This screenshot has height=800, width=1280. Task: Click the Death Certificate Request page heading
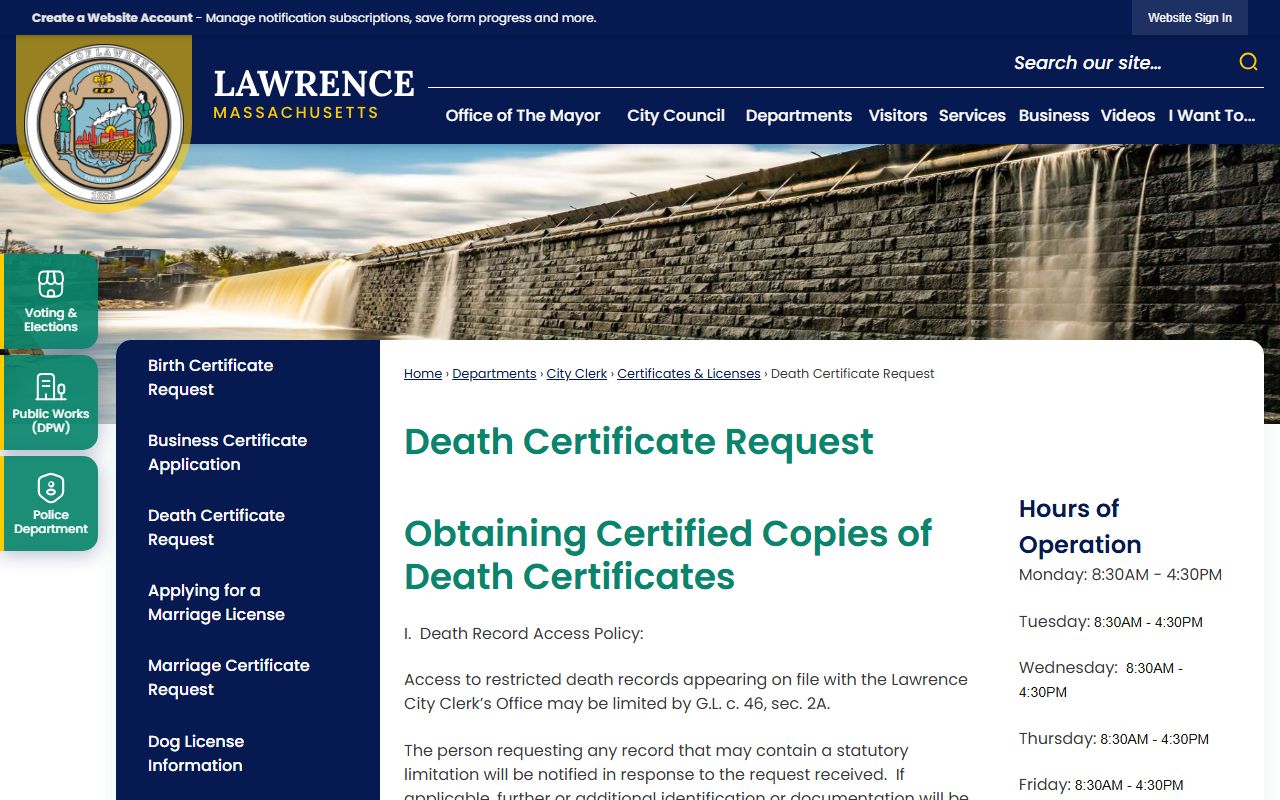(x=639, y=441)
